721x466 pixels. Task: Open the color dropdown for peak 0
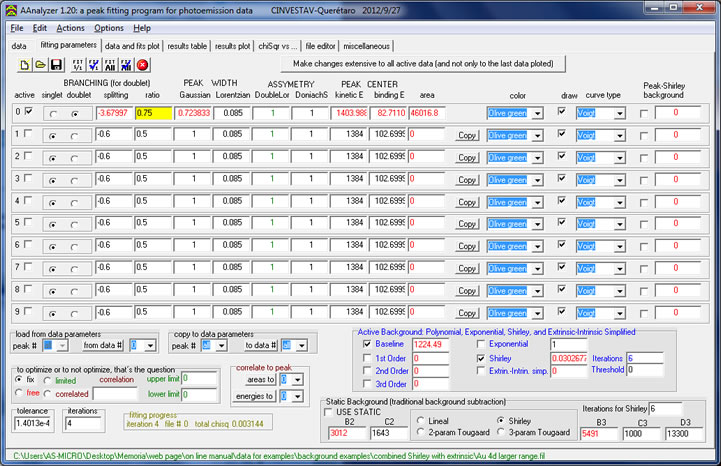pos(538,113)
